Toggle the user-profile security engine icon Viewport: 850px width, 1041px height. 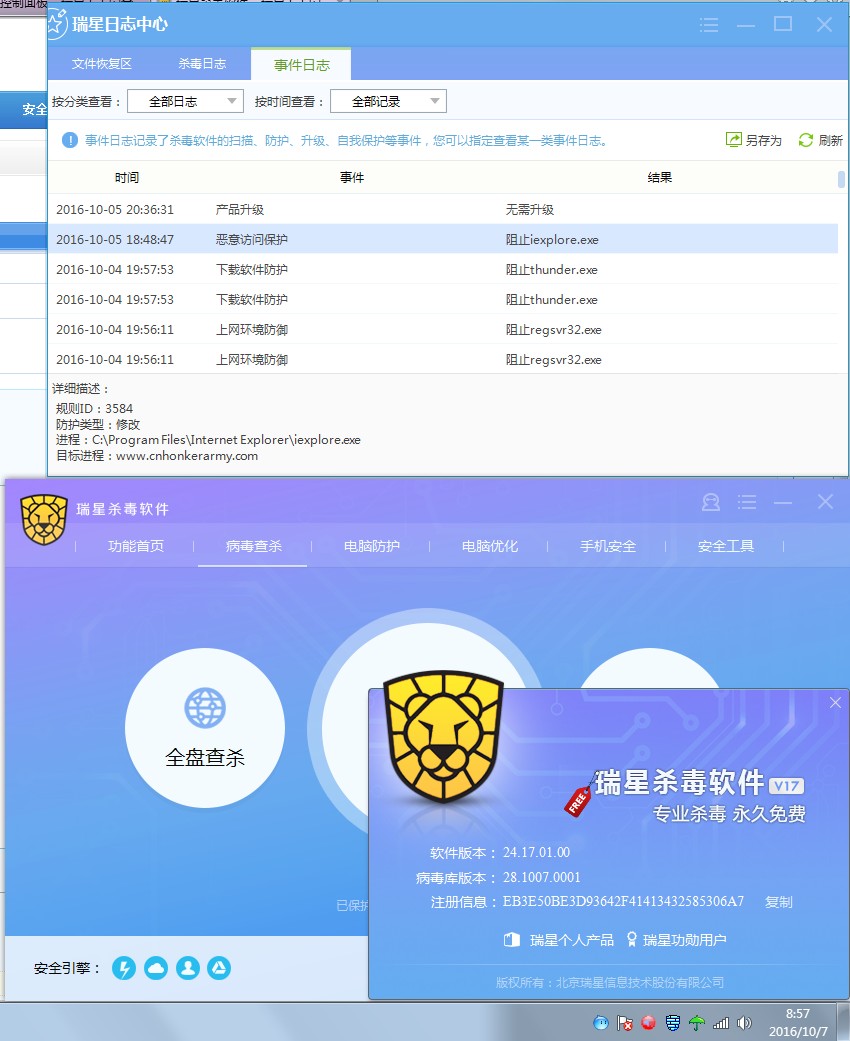188,968
